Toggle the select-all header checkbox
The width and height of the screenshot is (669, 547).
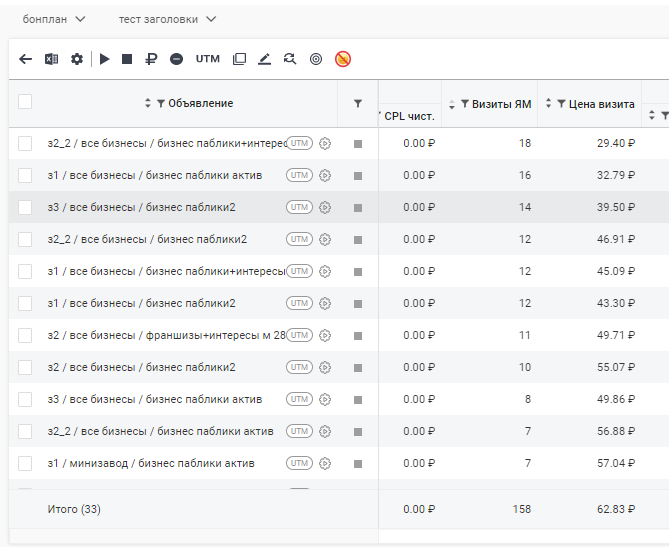coord(25,102)
